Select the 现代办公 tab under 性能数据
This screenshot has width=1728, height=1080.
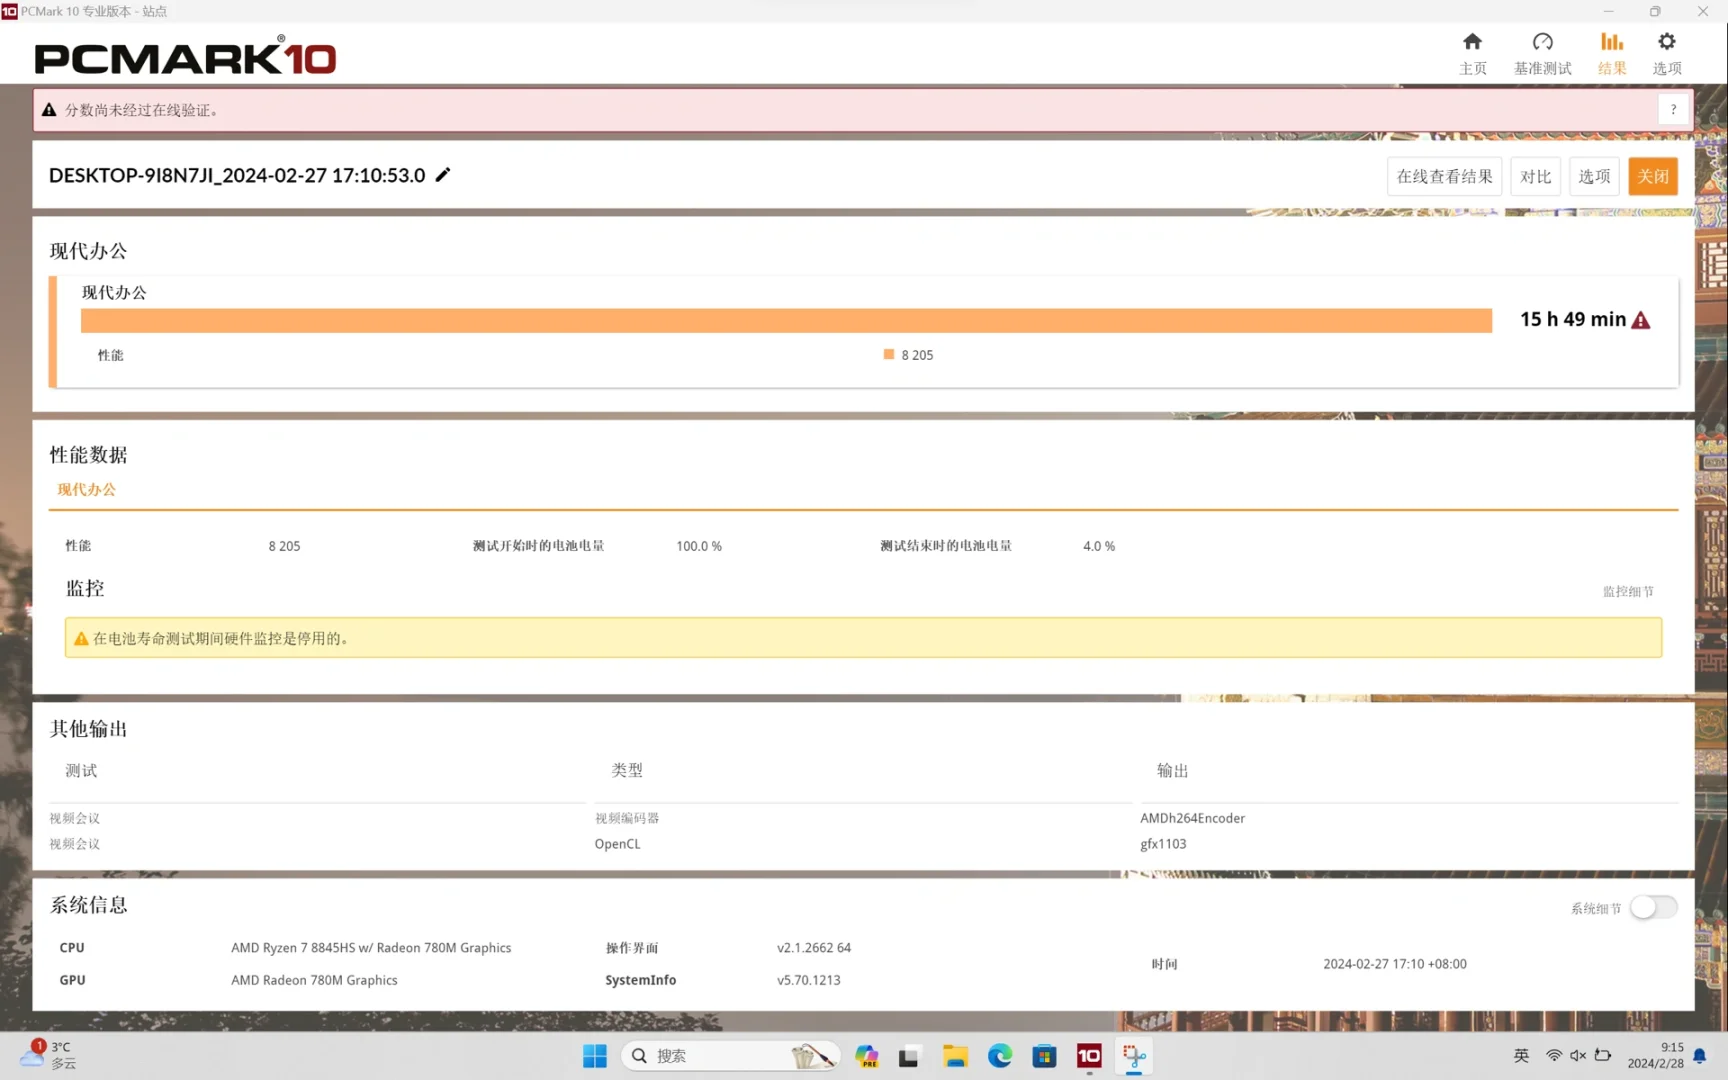[x=87, y=489]
